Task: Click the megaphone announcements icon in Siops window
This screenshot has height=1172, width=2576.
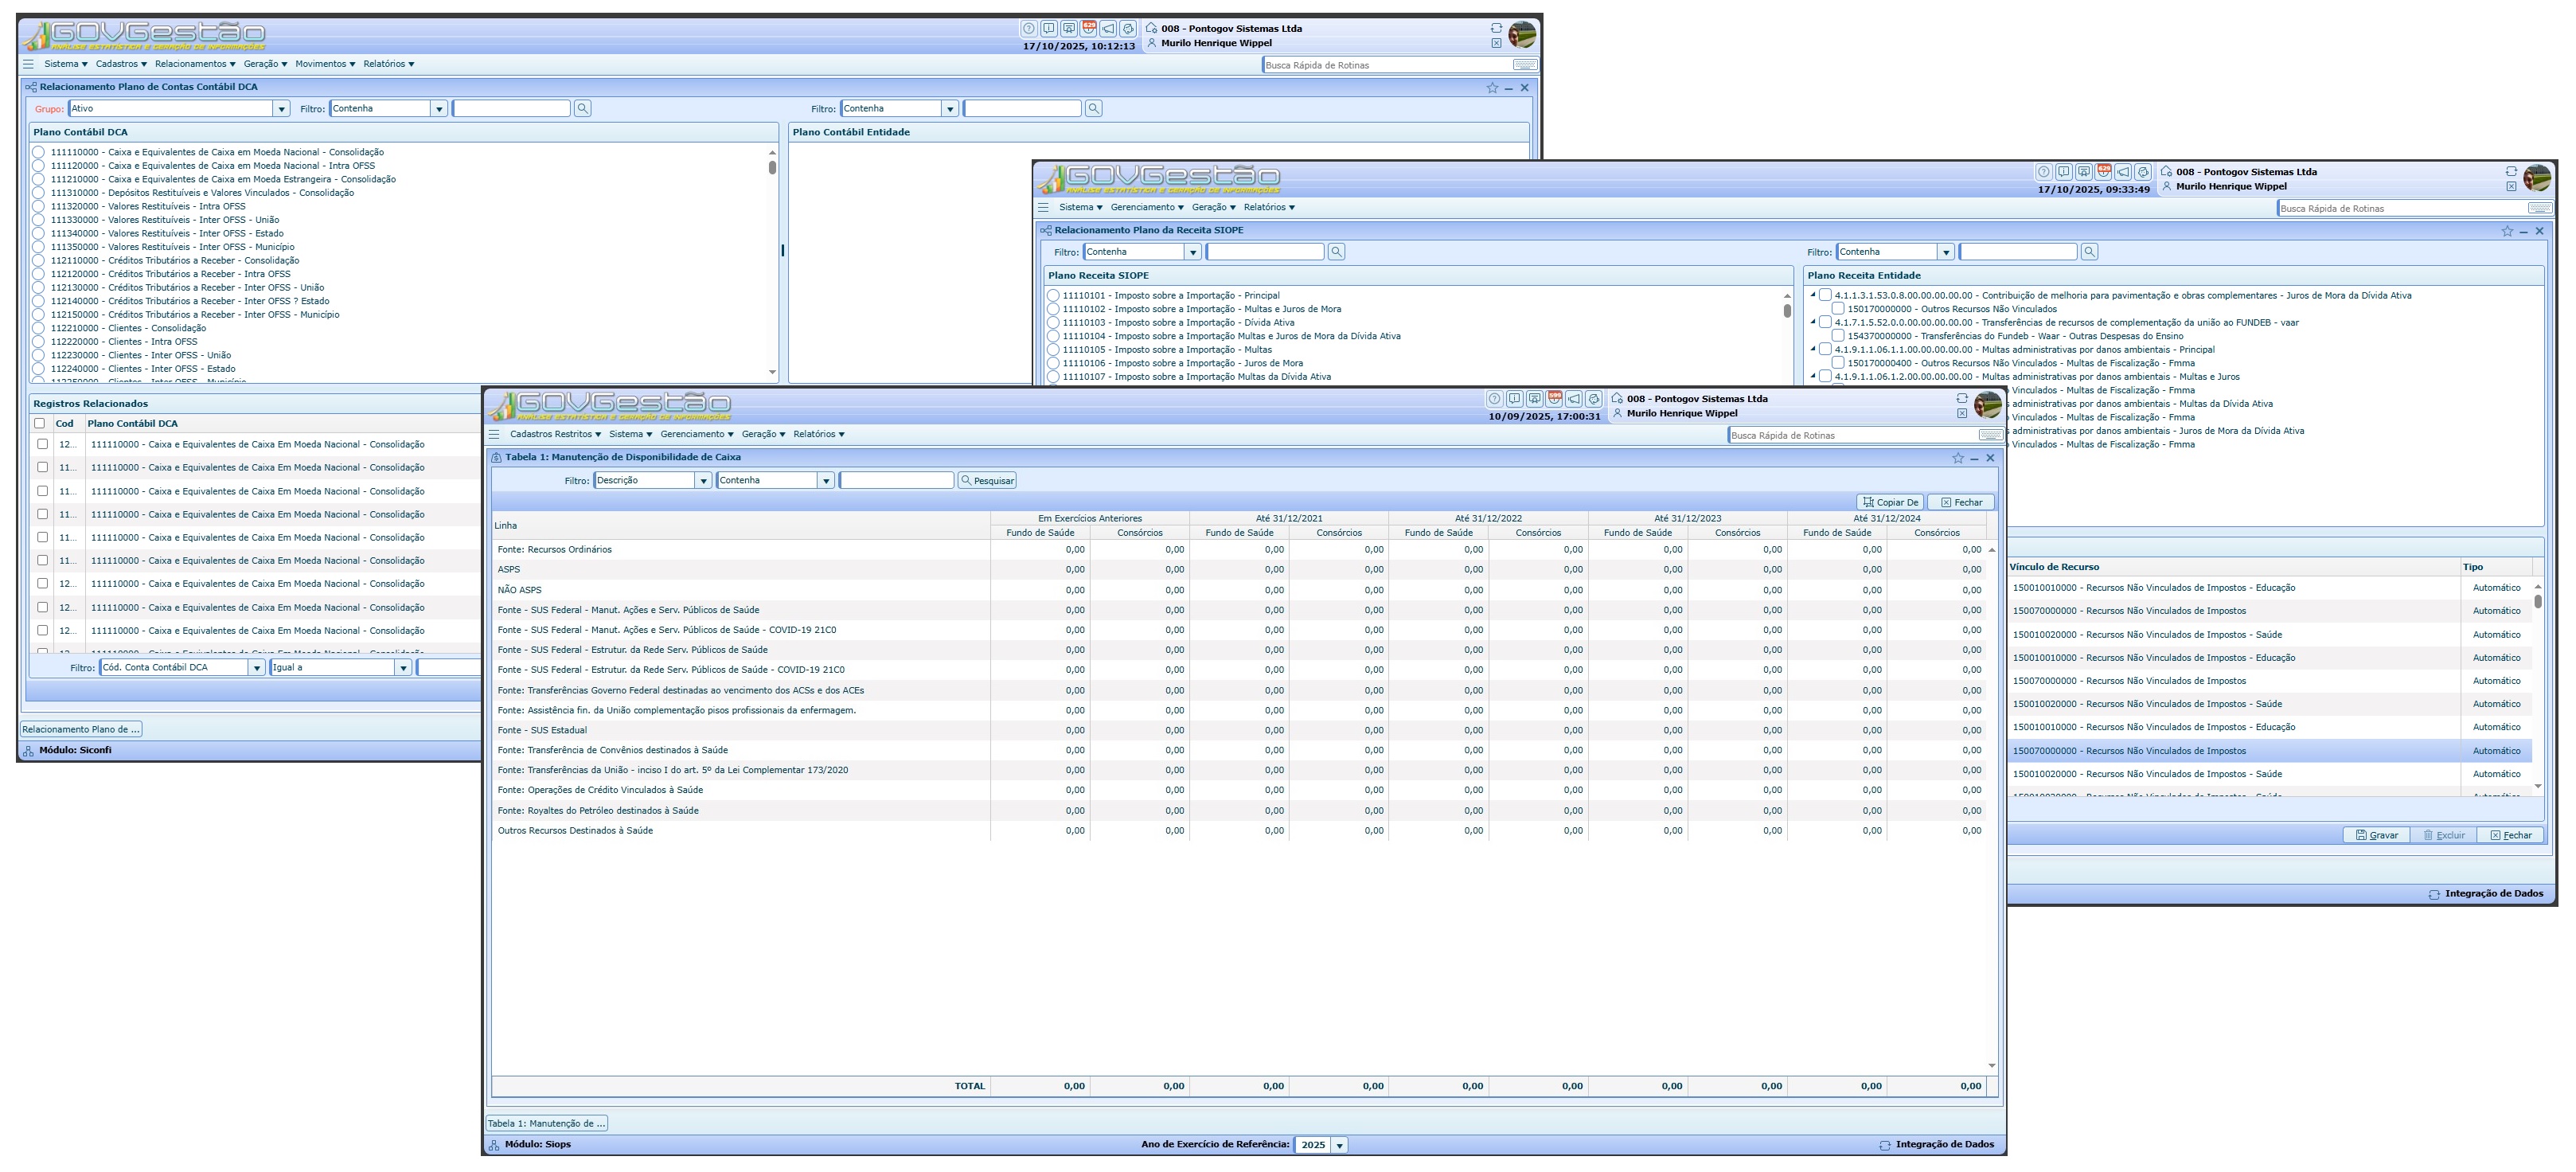Action: coord(1574,398)
